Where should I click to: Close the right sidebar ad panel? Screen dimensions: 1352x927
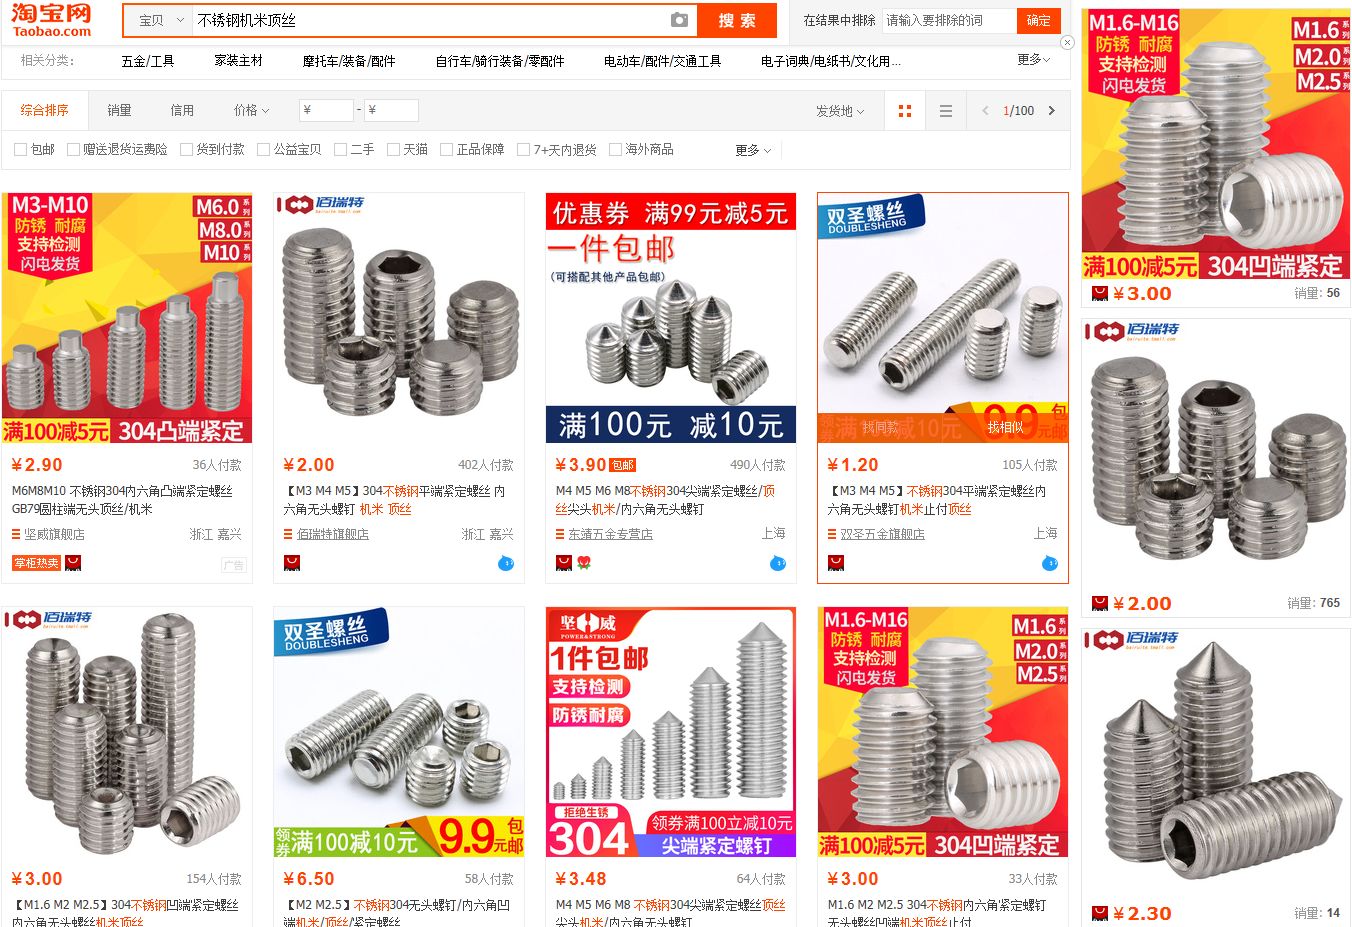click(x=1067, y=43)
